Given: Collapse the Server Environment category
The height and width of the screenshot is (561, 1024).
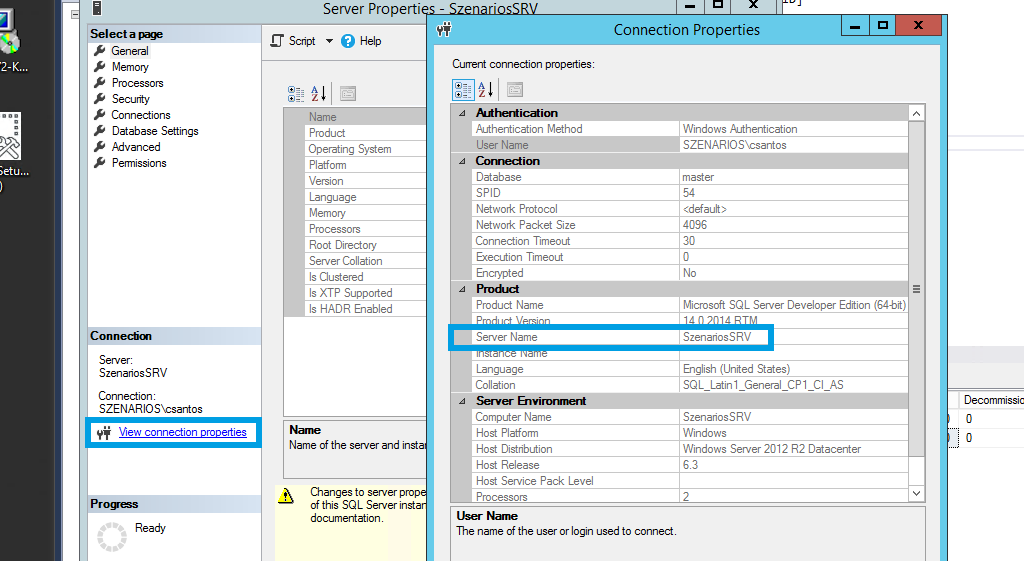Looking at the screenshot, I should click(x=462, y=401).
